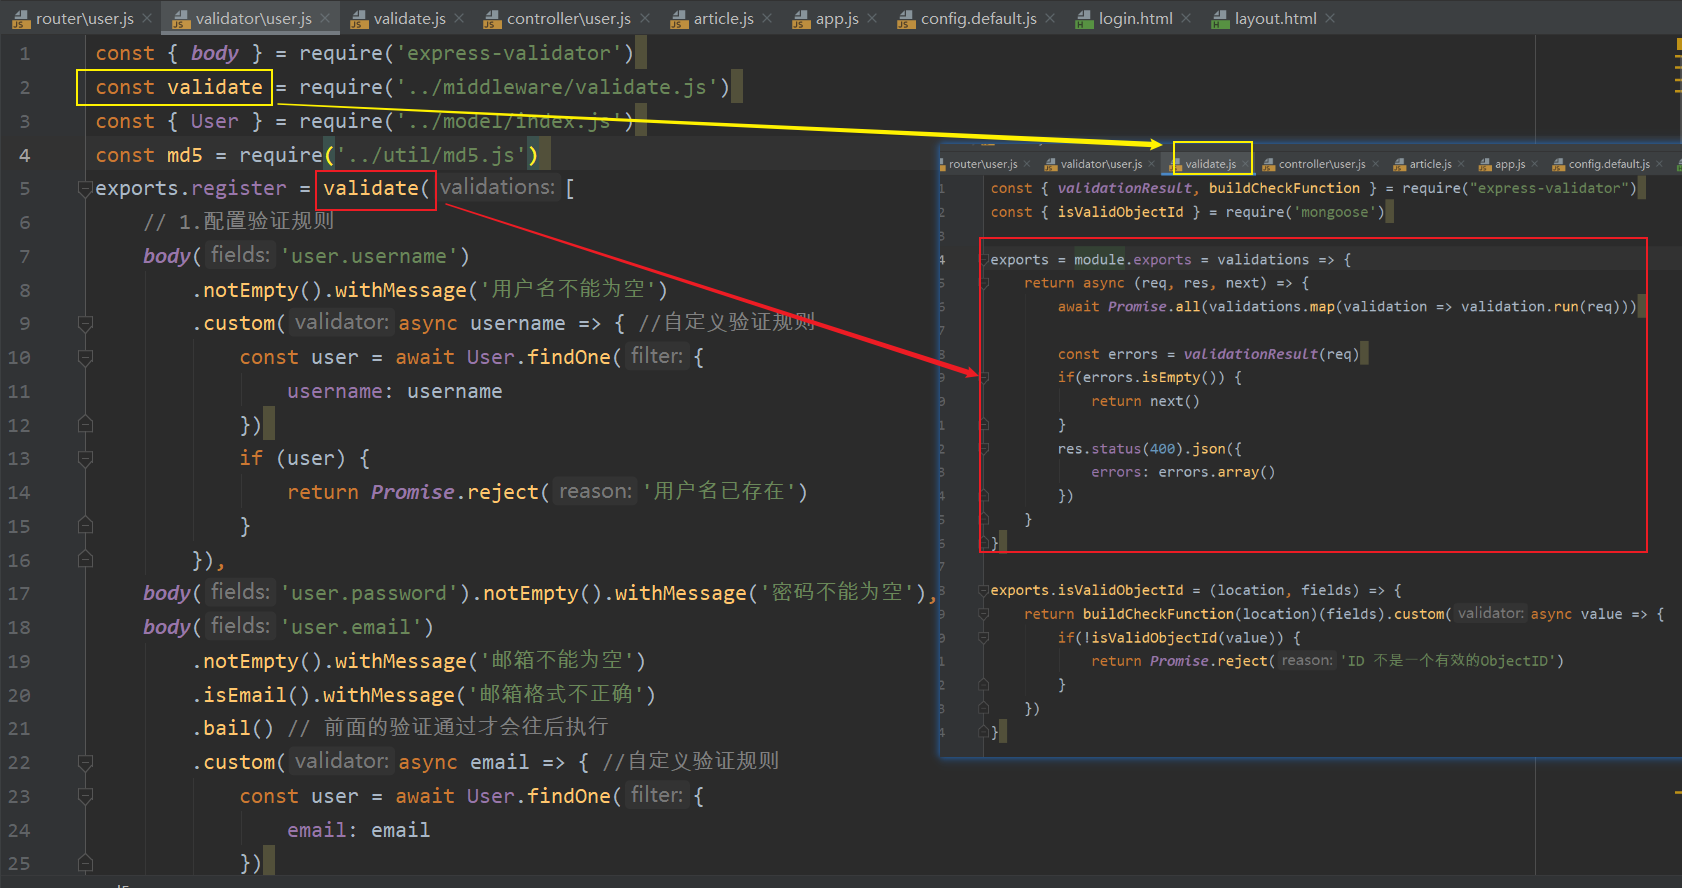Close the validate.js tab in the main editor
Image resolution: width=1682 pixels, height=888 pixels.
[459, 18]
